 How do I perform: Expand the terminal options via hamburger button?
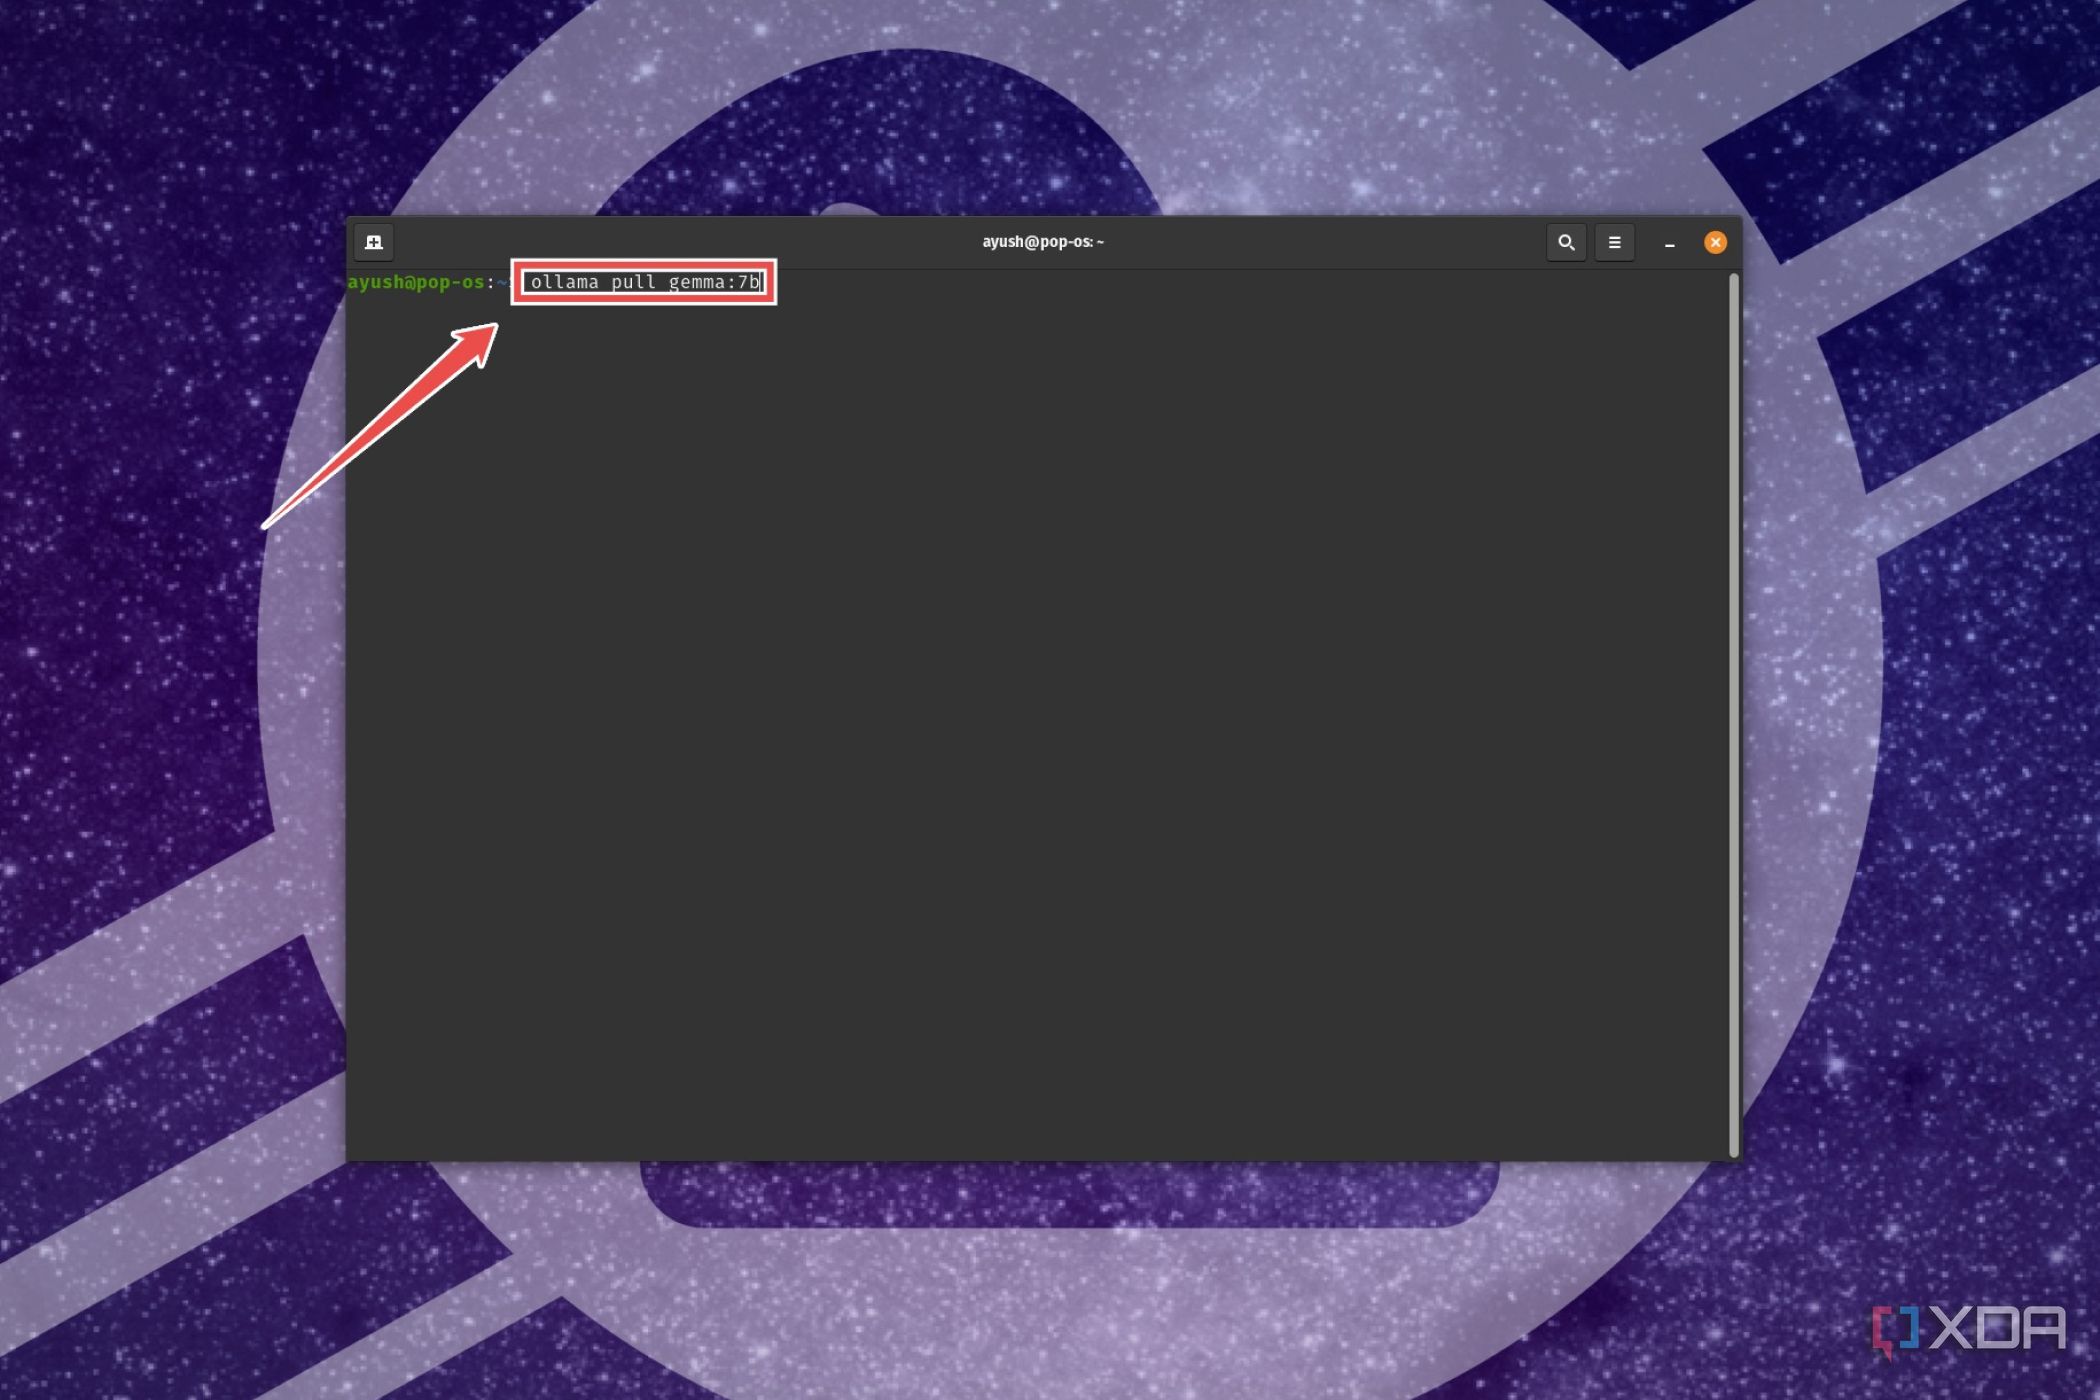pos(1614,242)
